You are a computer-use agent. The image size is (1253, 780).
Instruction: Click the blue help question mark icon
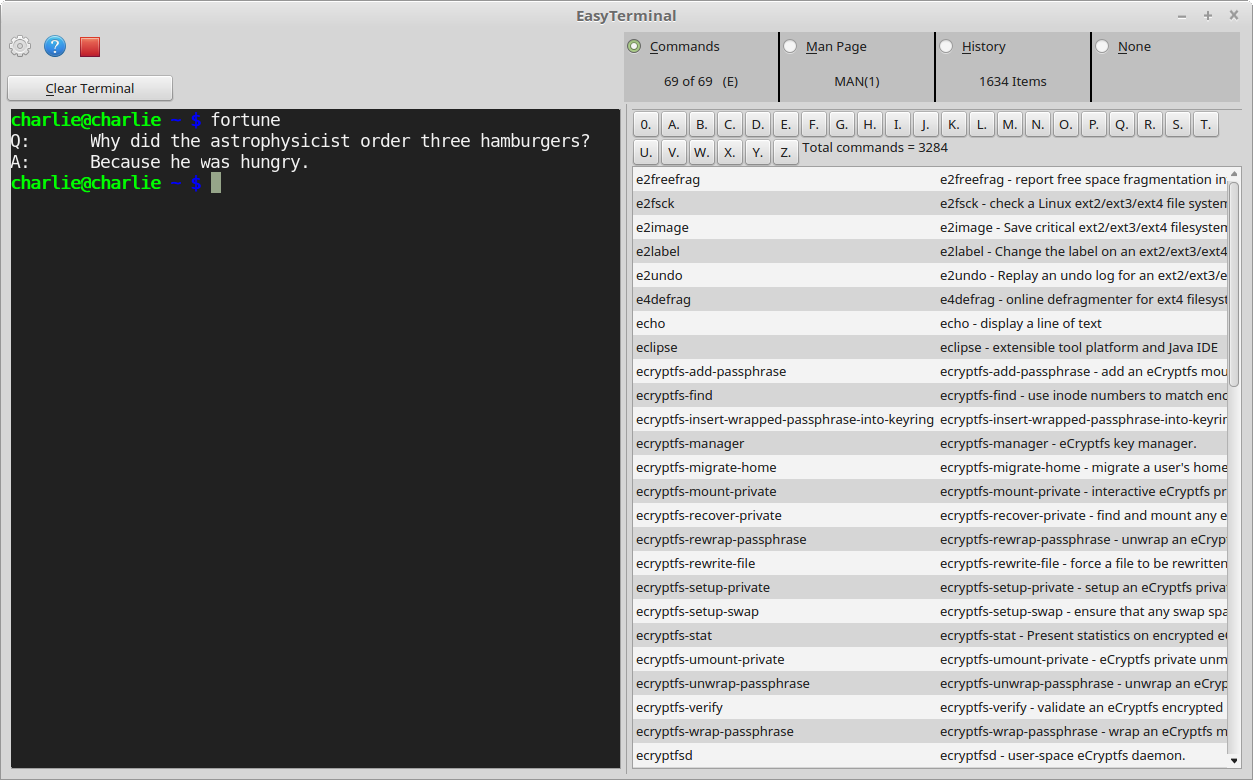click(x=55, y=47)
